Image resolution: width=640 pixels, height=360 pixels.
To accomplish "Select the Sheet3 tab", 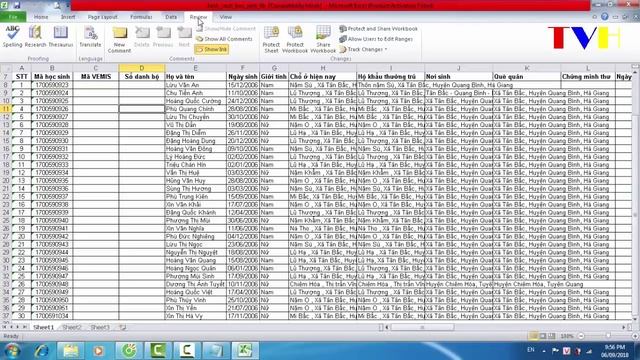I will (100, 327).
